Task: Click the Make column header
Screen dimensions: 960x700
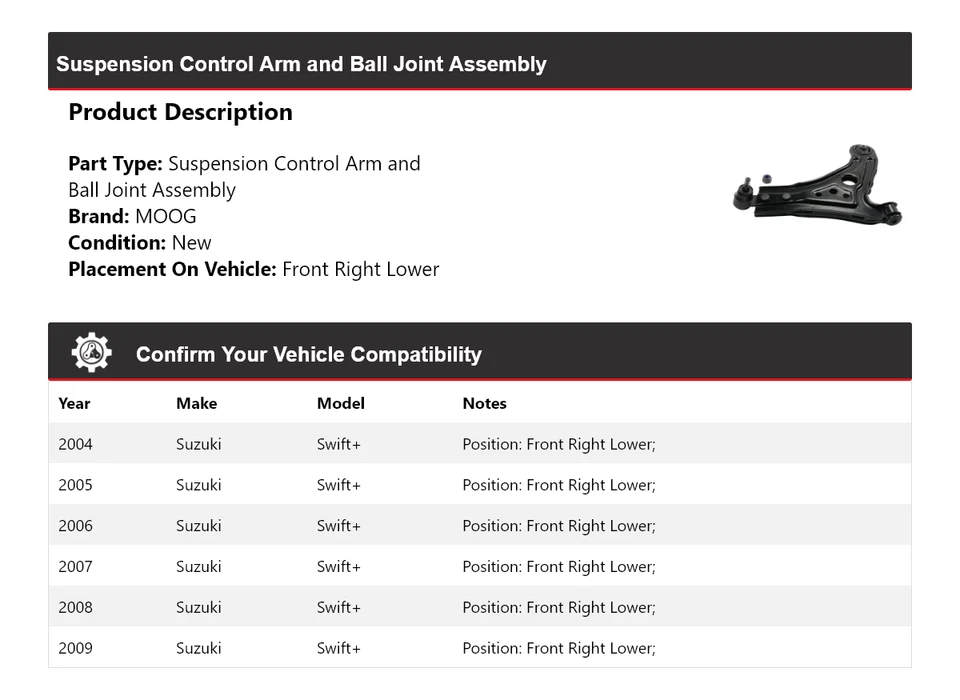Action: [x=196, y=403]
